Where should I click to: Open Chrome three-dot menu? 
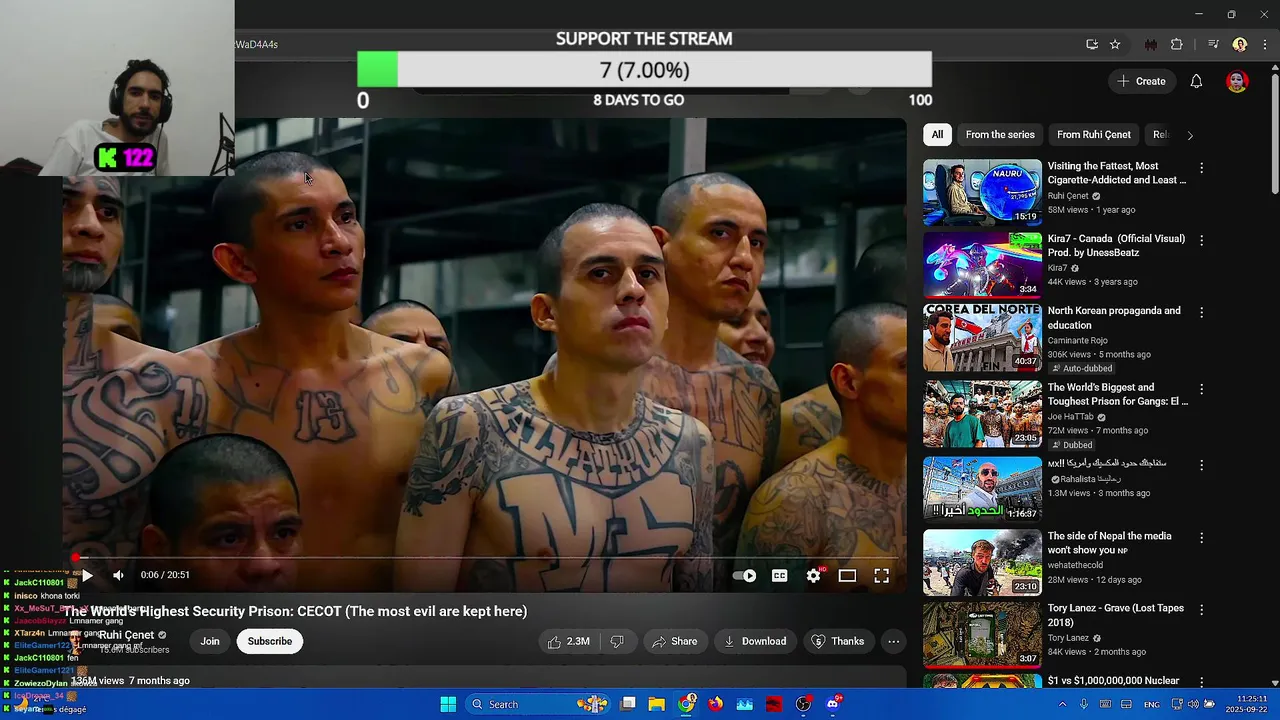(1265, 44)
